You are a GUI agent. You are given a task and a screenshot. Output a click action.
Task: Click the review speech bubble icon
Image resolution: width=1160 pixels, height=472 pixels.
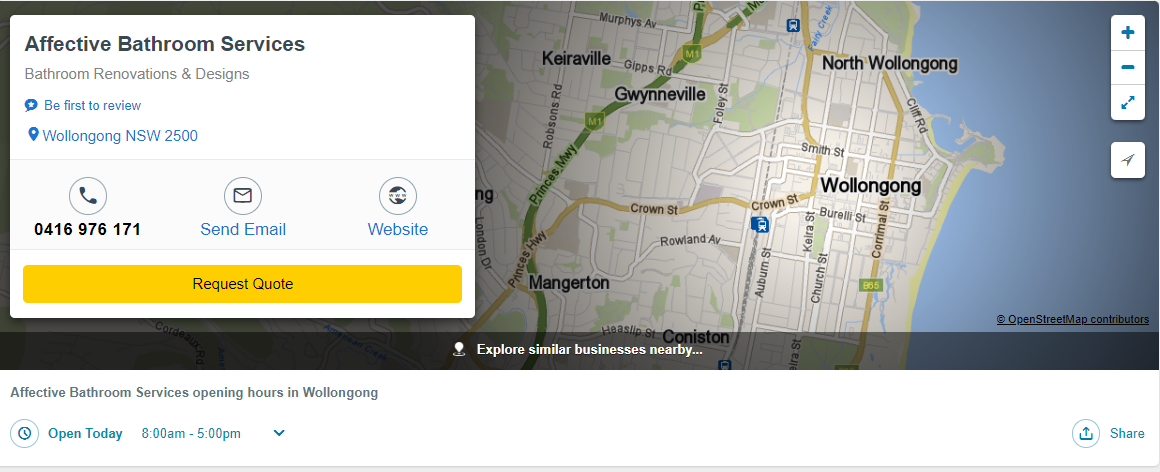[x=31, y=106]
